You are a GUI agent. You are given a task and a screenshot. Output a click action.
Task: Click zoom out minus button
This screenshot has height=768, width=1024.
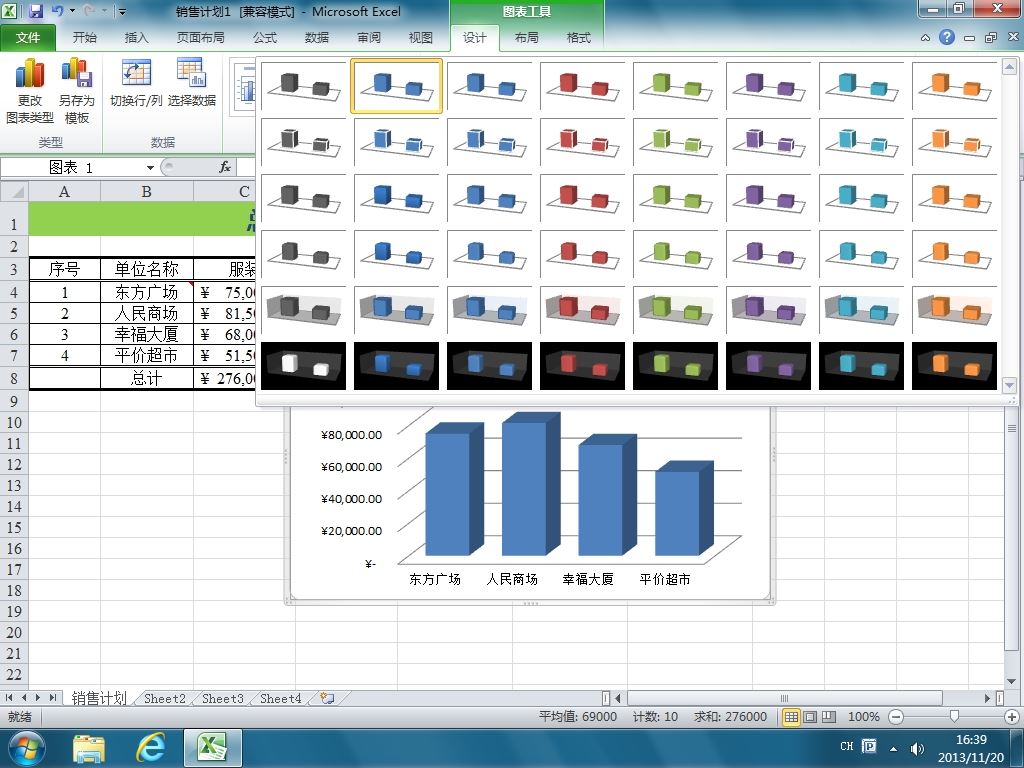pyautogui.click(x=896, y=716)
